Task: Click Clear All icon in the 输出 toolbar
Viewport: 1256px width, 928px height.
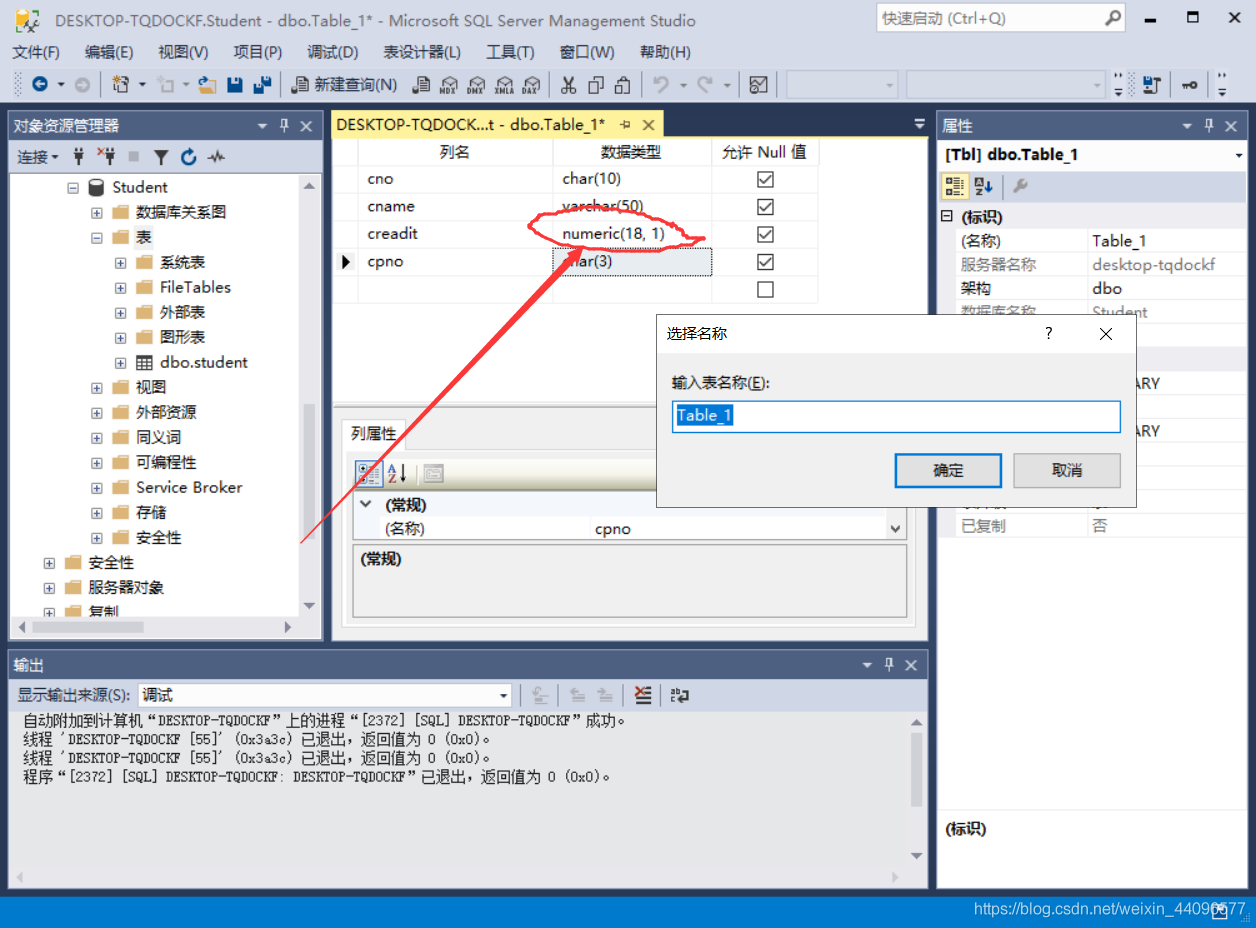Action: click(x=643, y=695)
